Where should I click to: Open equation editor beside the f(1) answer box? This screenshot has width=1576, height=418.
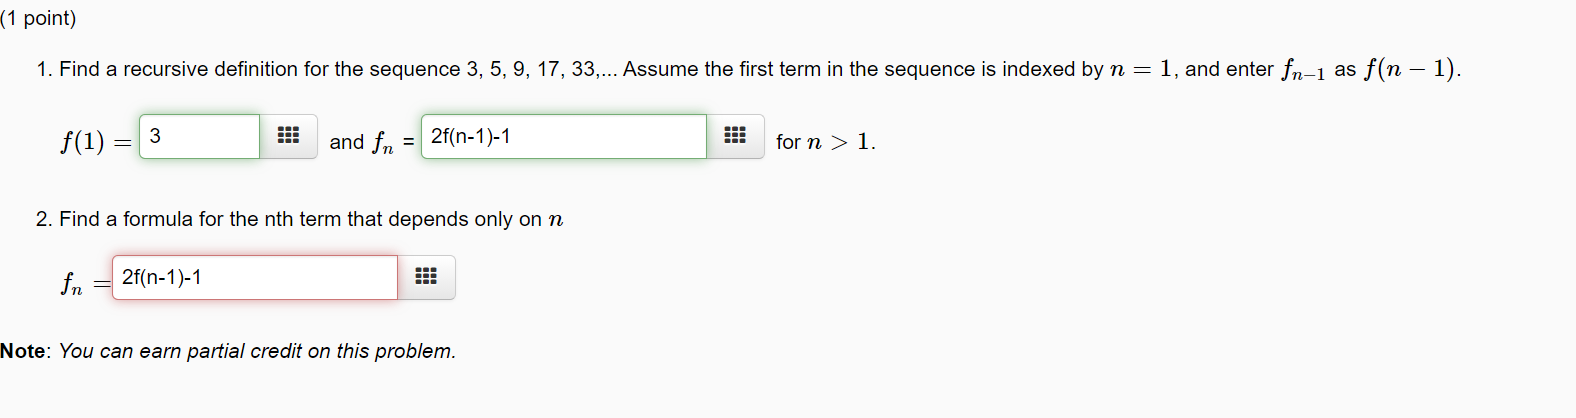(x=288, y=136)
